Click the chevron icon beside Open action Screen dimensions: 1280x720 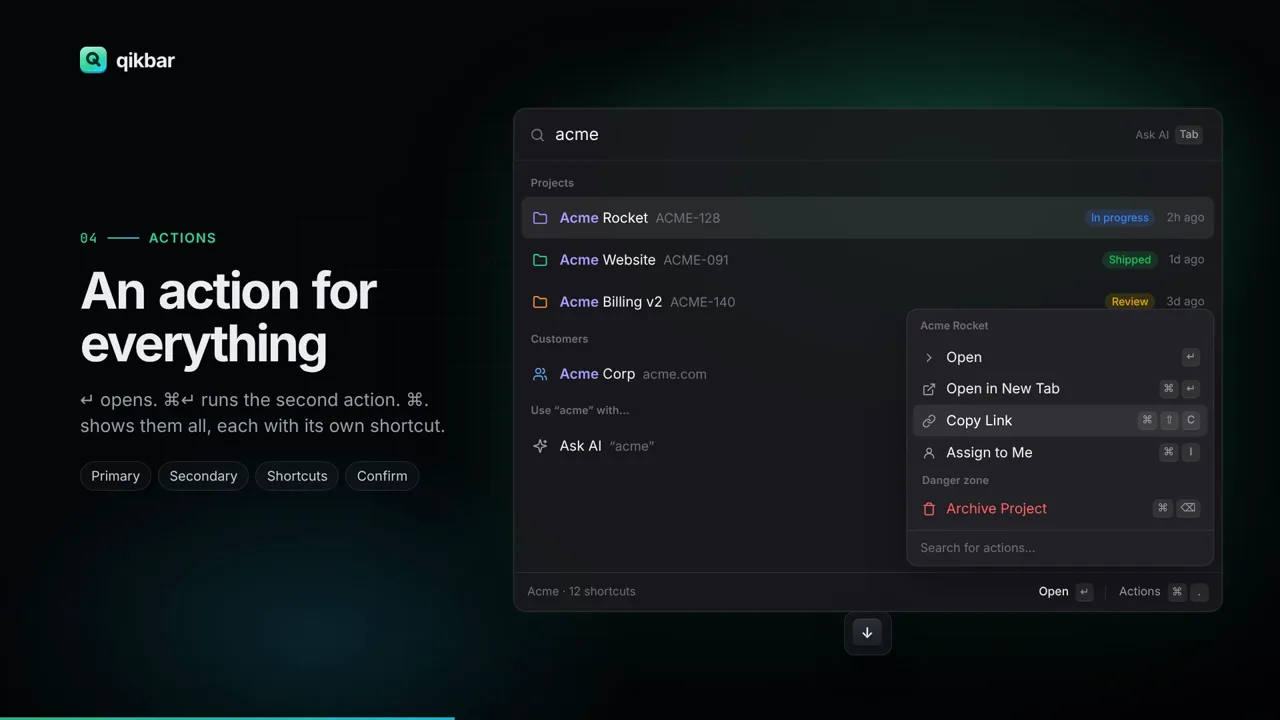point(929,357)
